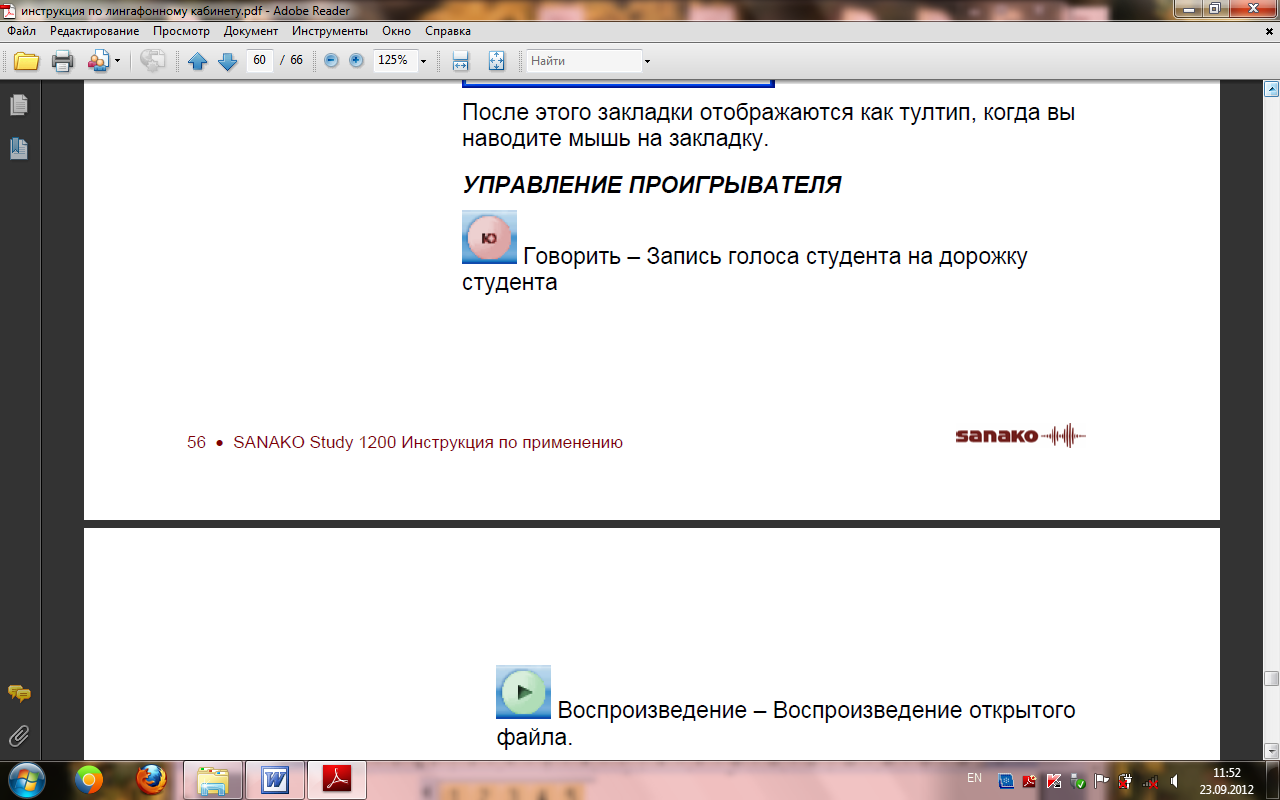The width and height of the screenshot is (1280, 800).
Task: Click the Найти search field
Action: [584, 61]
